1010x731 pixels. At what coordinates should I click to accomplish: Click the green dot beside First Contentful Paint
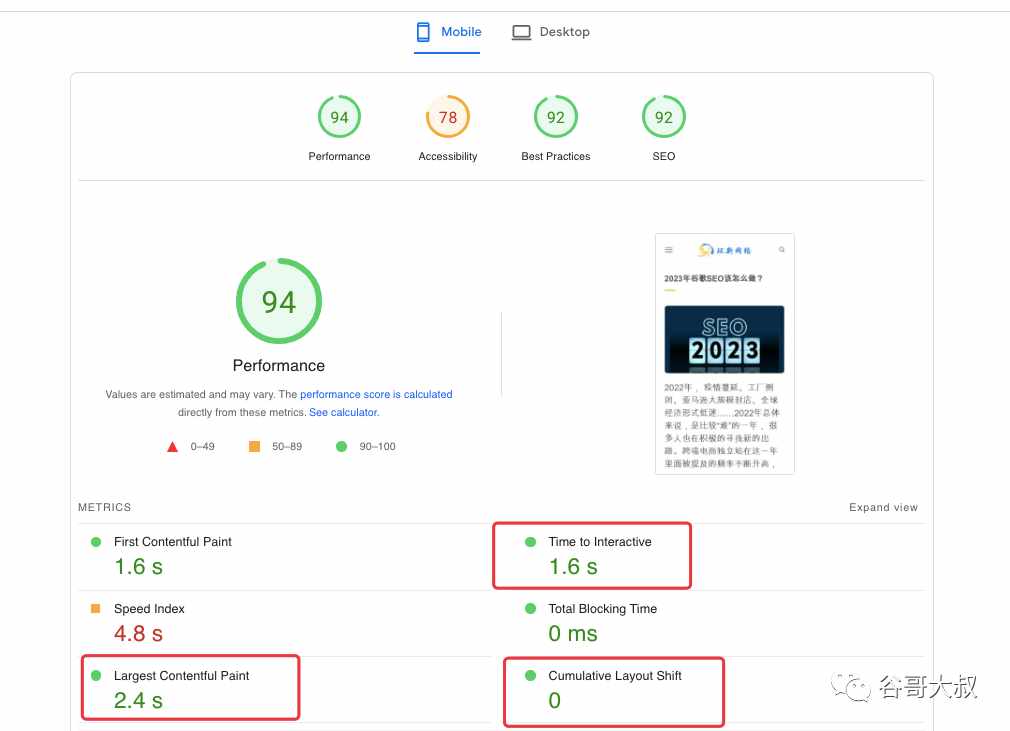click(x=96, y=542)
